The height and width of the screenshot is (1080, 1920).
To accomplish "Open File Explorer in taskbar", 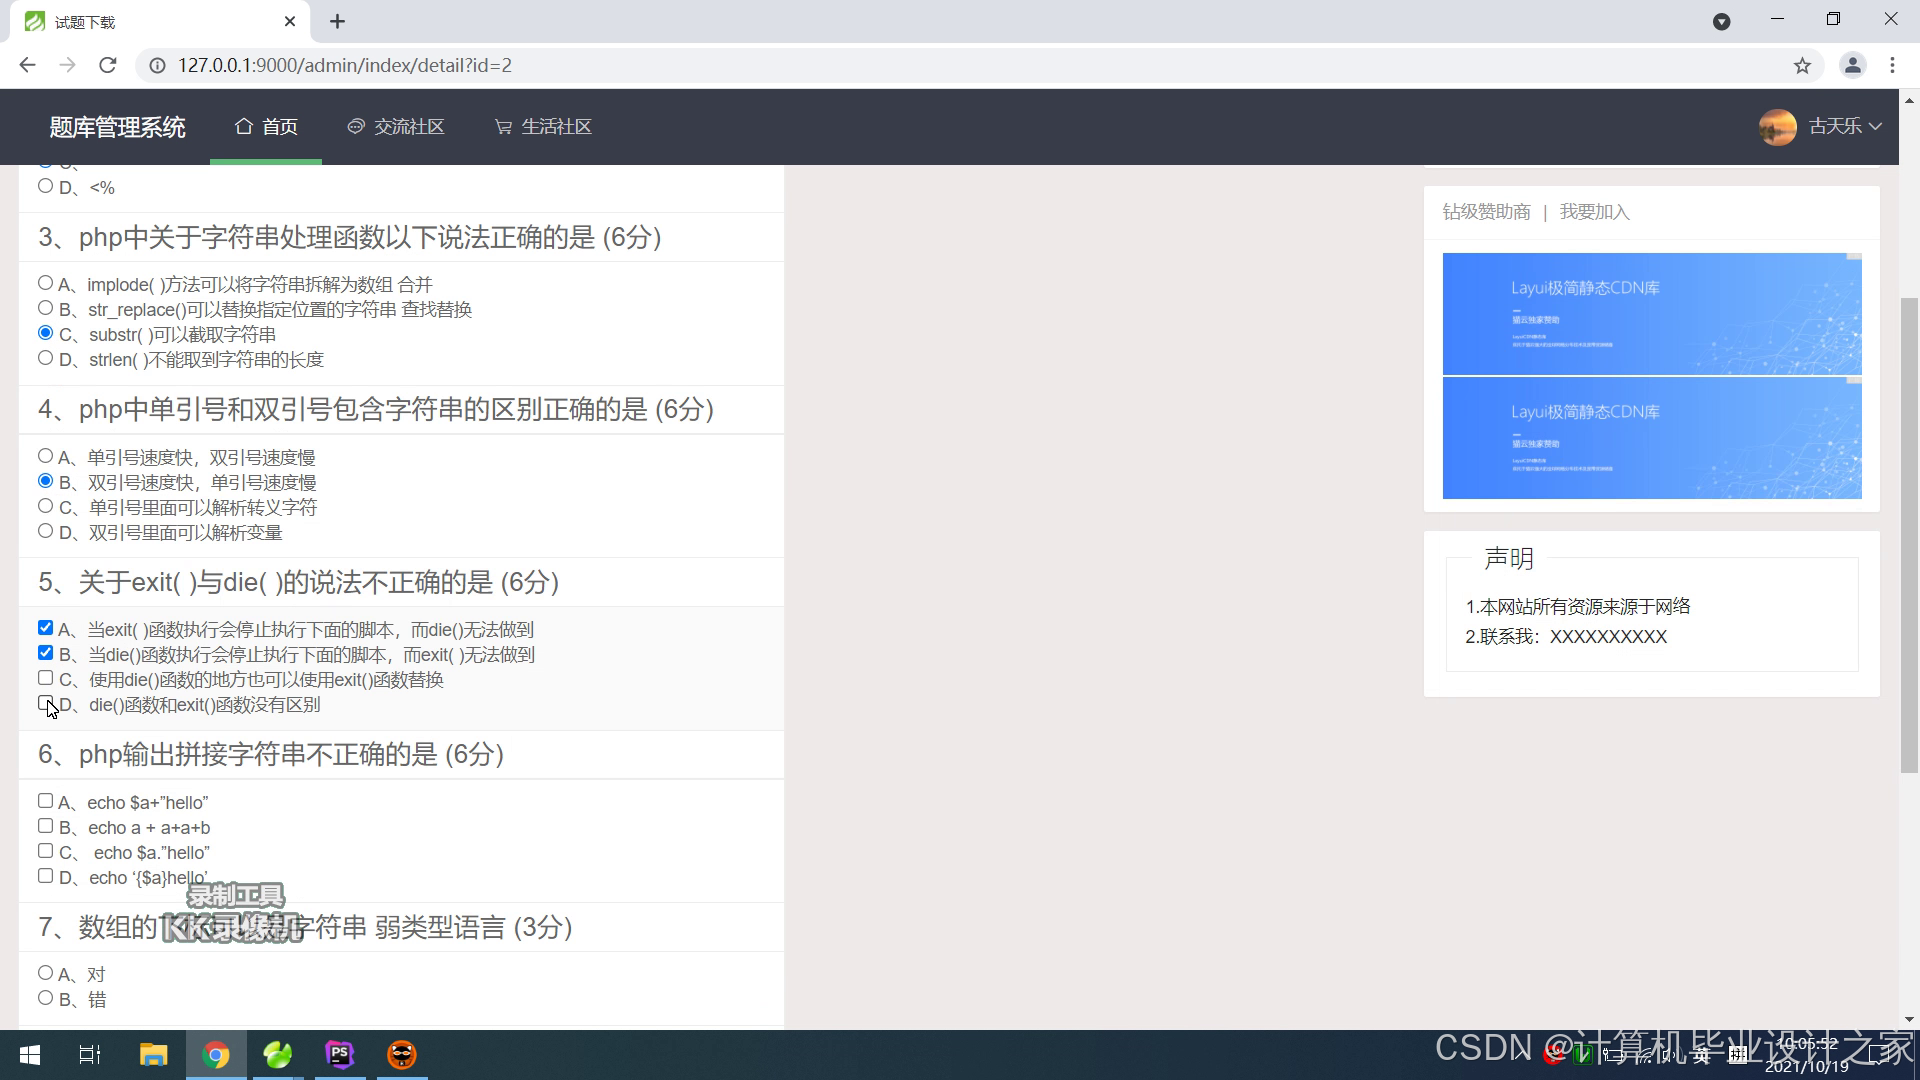I will [153, 1054].
